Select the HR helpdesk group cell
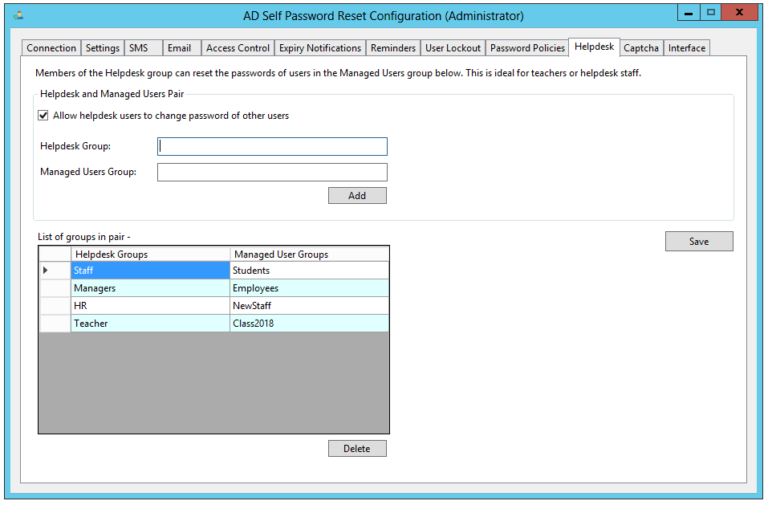Image resolution: width=768 pixels, height=505 pixels. tap(150, 306)
